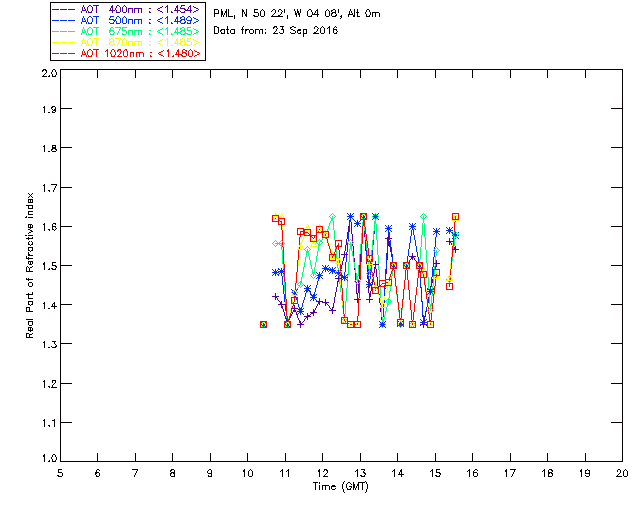Image resolution: width=640 pixels, height=512 pixels.
Task: Click the y-axis tick label 1.2
Action: (x=49, y=384)
